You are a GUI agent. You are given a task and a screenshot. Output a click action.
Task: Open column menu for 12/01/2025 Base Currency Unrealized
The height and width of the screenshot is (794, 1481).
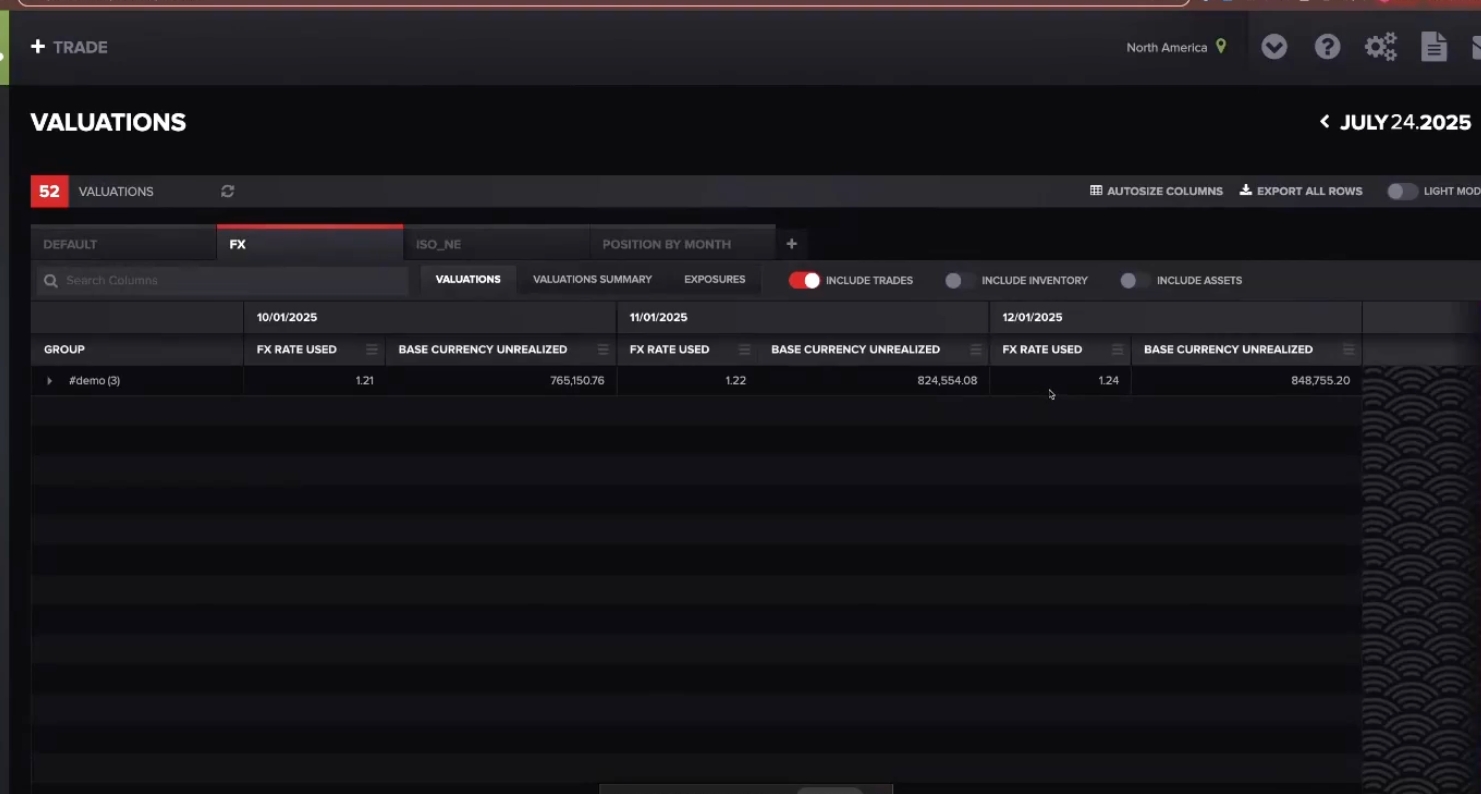tap(1348, 350)
